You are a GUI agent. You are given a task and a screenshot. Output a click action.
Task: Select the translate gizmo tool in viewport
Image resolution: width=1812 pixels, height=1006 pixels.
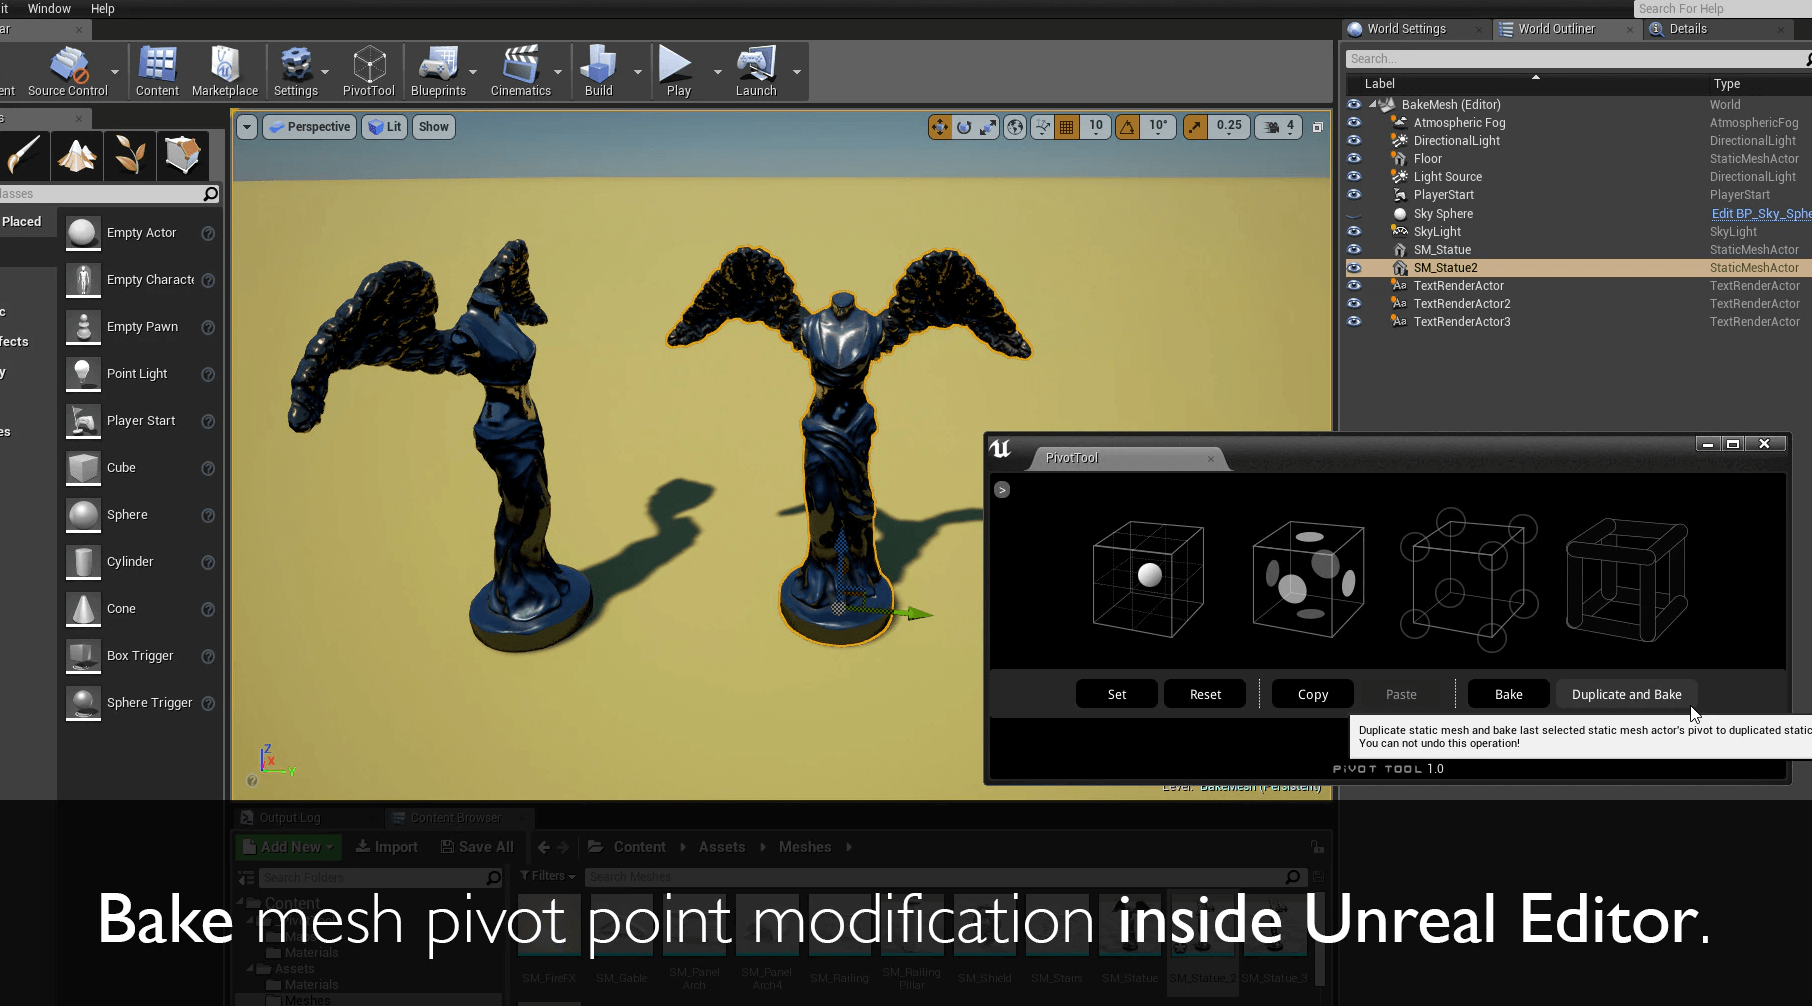pyautogui.click(x=940, y=127)
